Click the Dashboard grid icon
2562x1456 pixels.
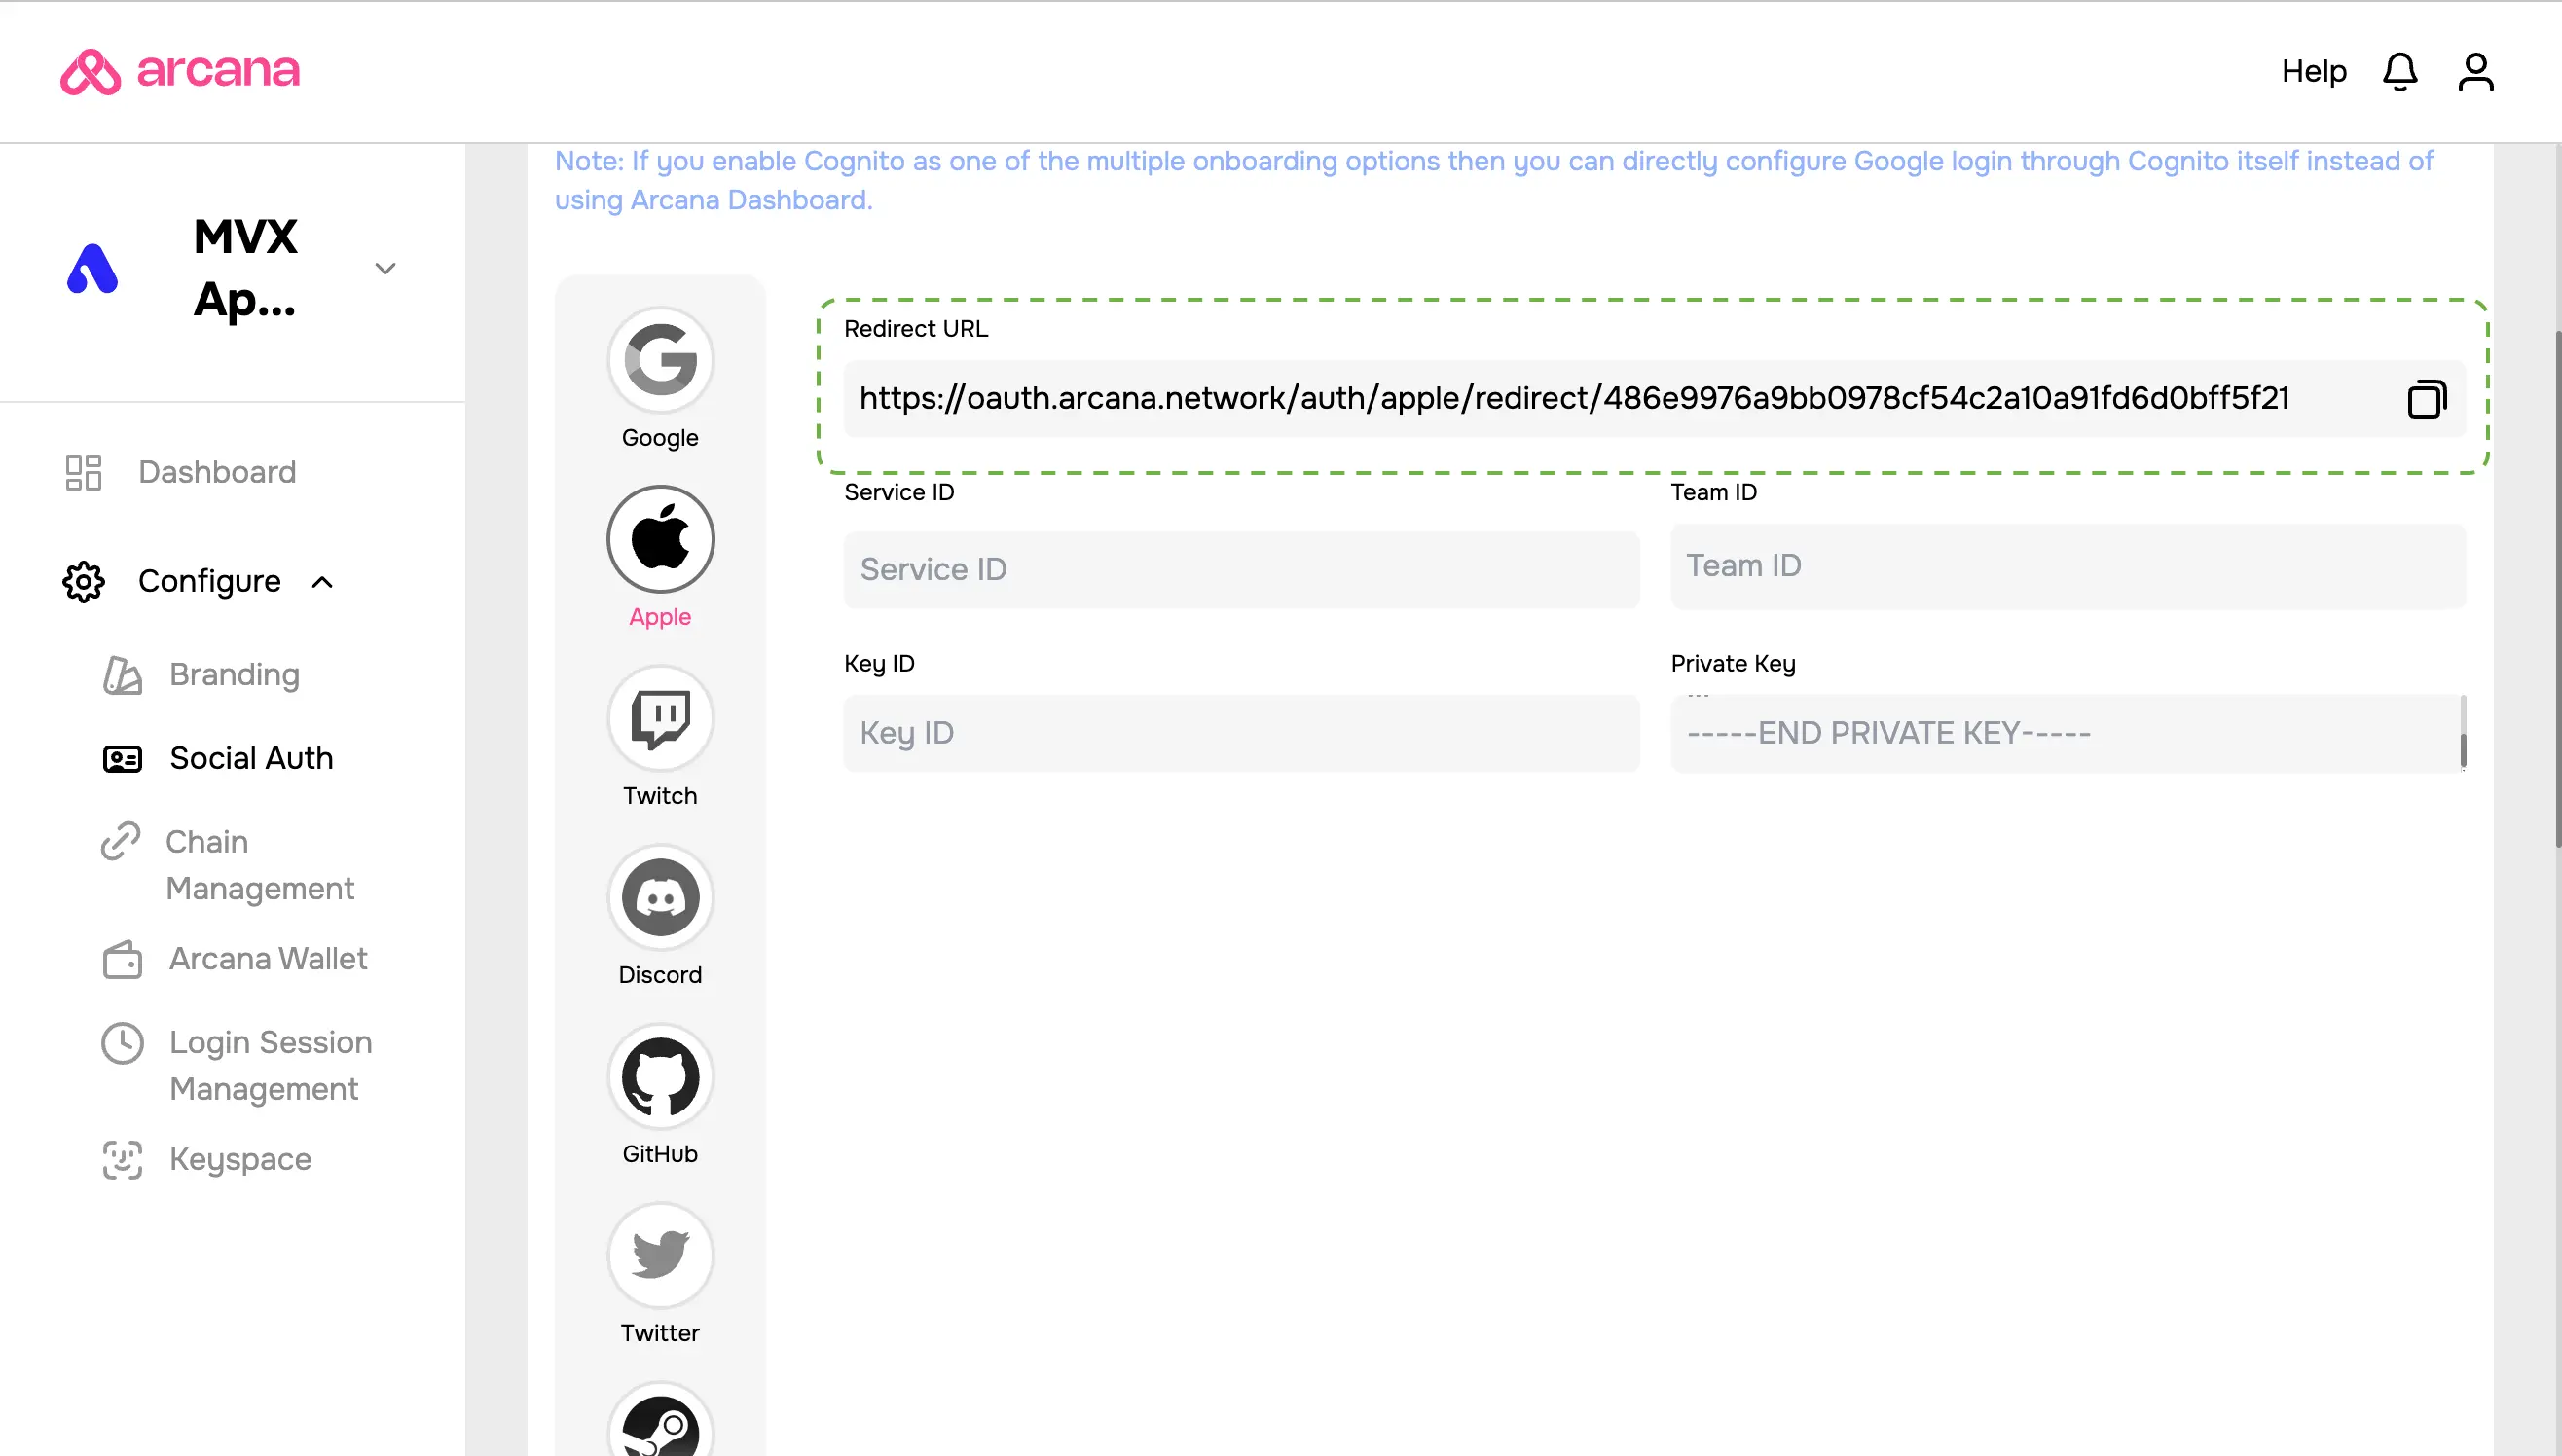click(84, 472)
